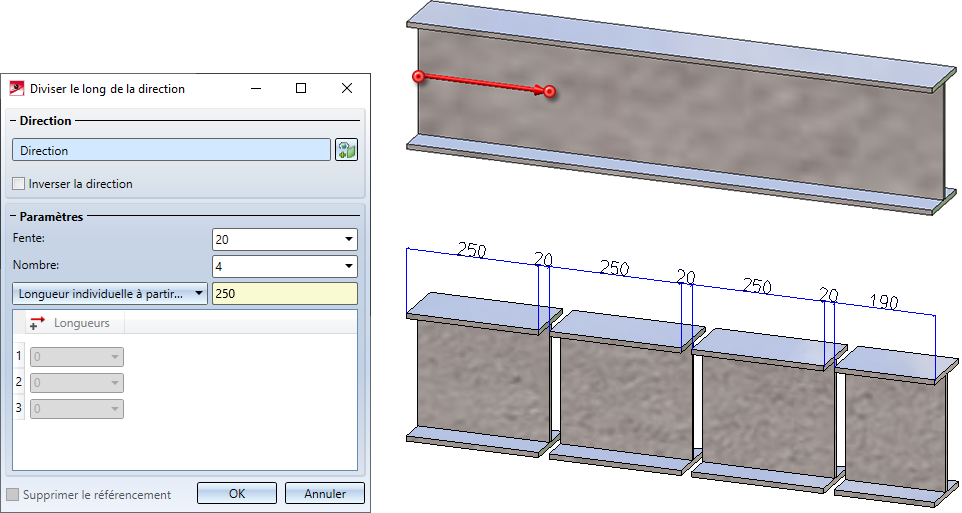
Task: Click the dialog title bar app icon
Action: (17, 88)
